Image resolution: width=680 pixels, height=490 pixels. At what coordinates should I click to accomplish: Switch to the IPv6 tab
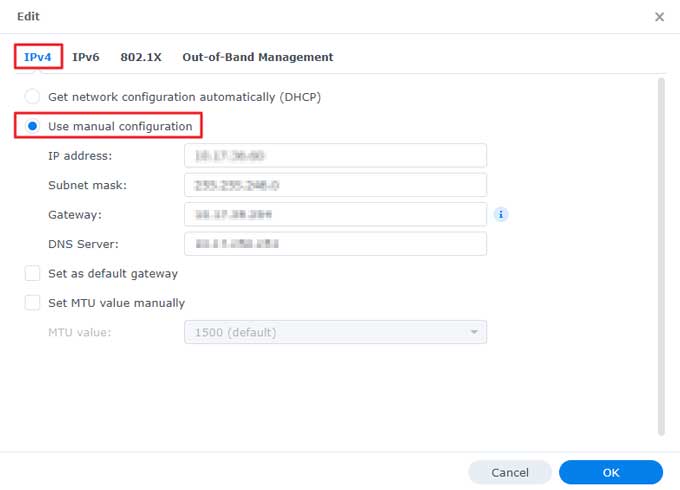tap(86, 57)
